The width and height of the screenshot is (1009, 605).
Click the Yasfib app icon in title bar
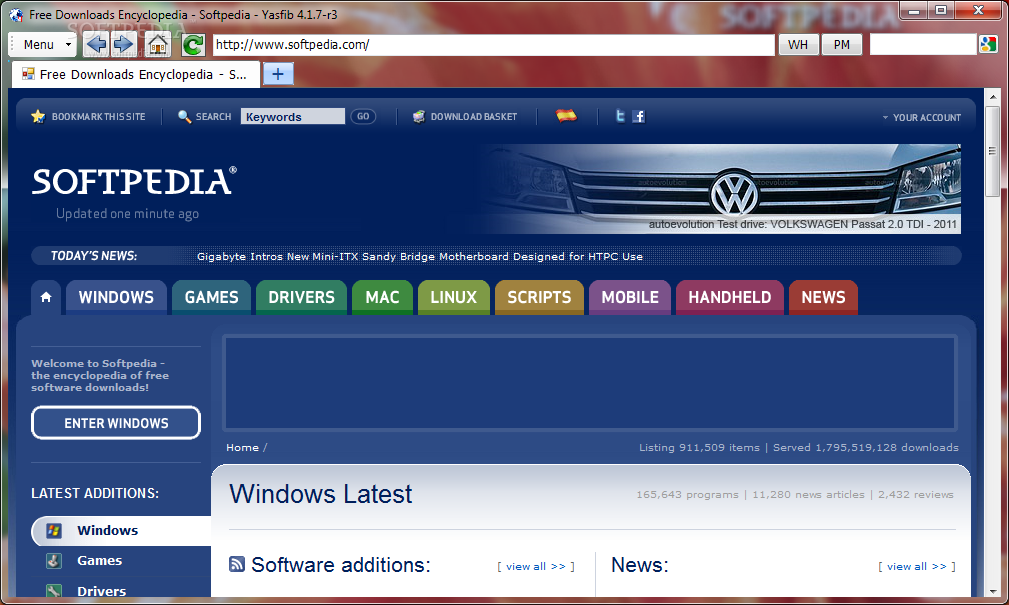point(16,14)
